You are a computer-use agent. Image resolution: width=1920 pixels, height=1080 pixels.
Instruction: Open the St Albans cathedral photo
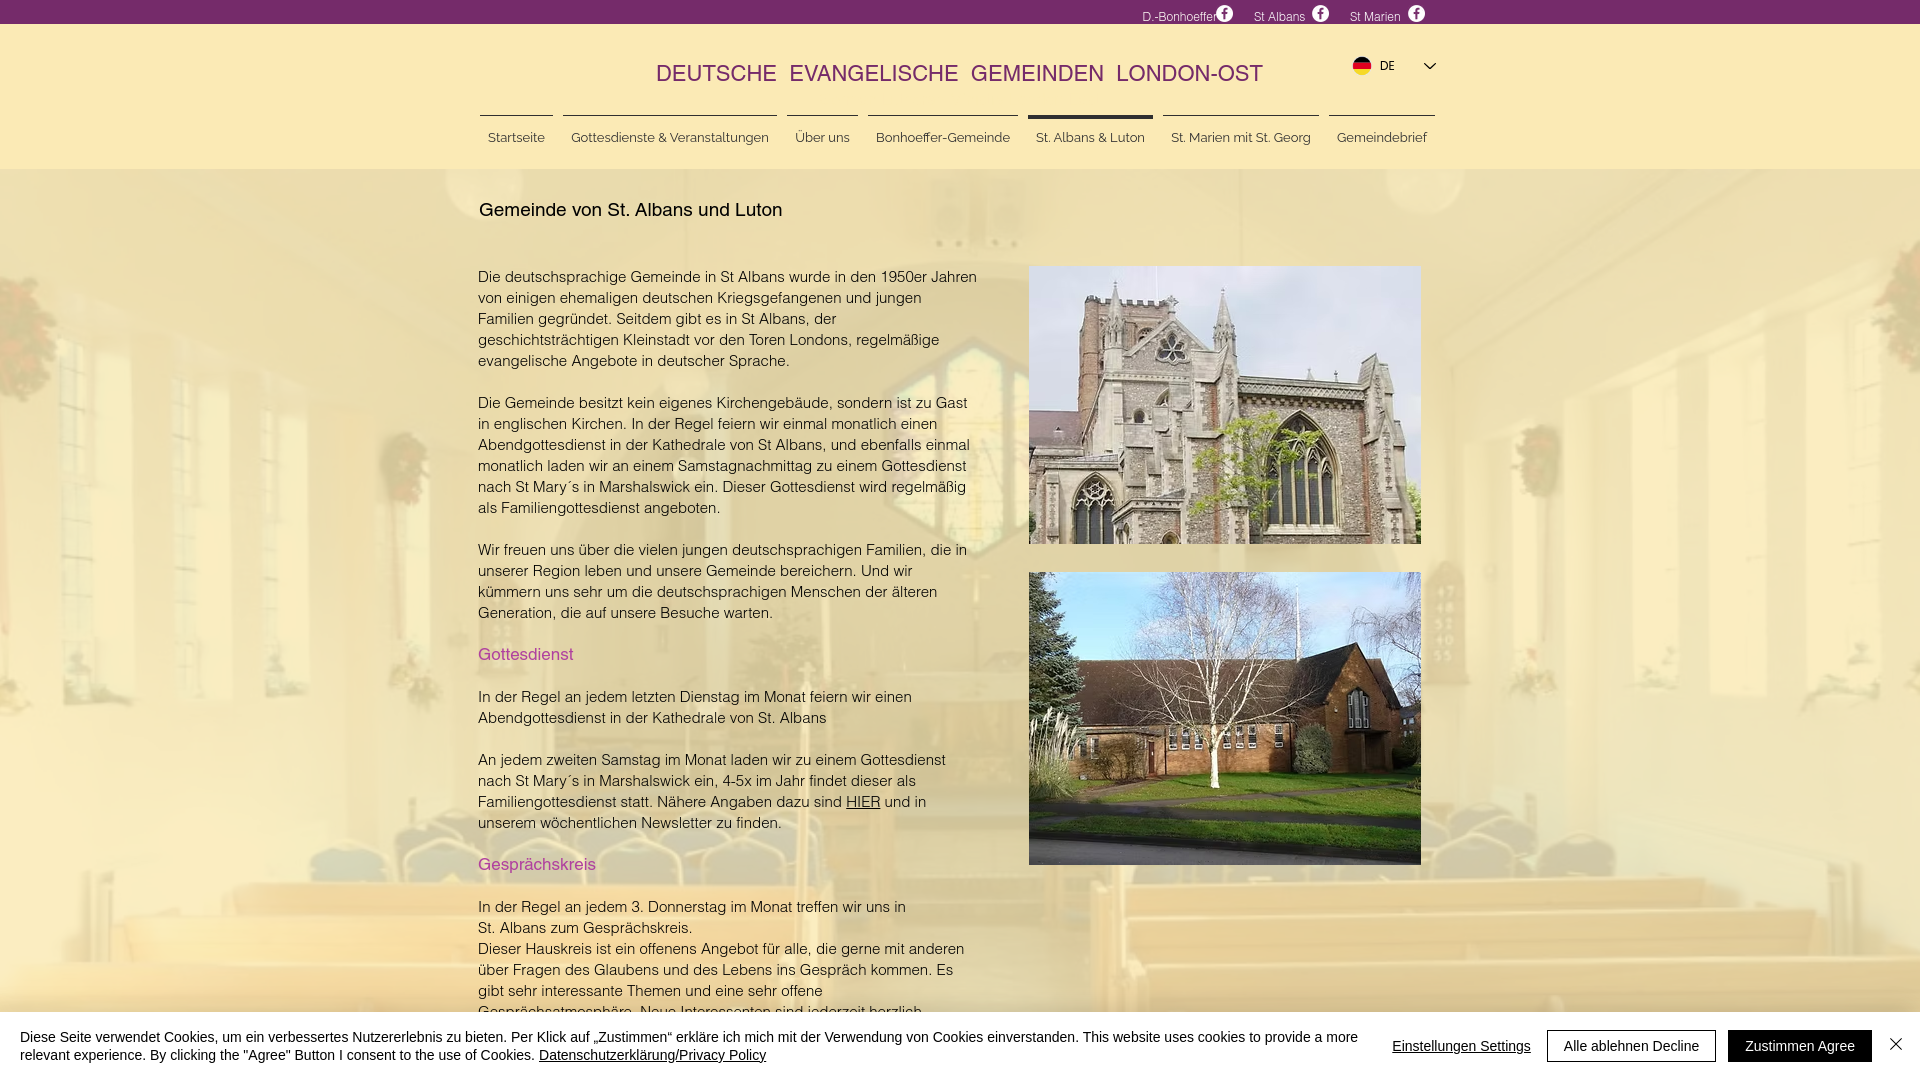pyautogui.click(x=1225, y=405)
